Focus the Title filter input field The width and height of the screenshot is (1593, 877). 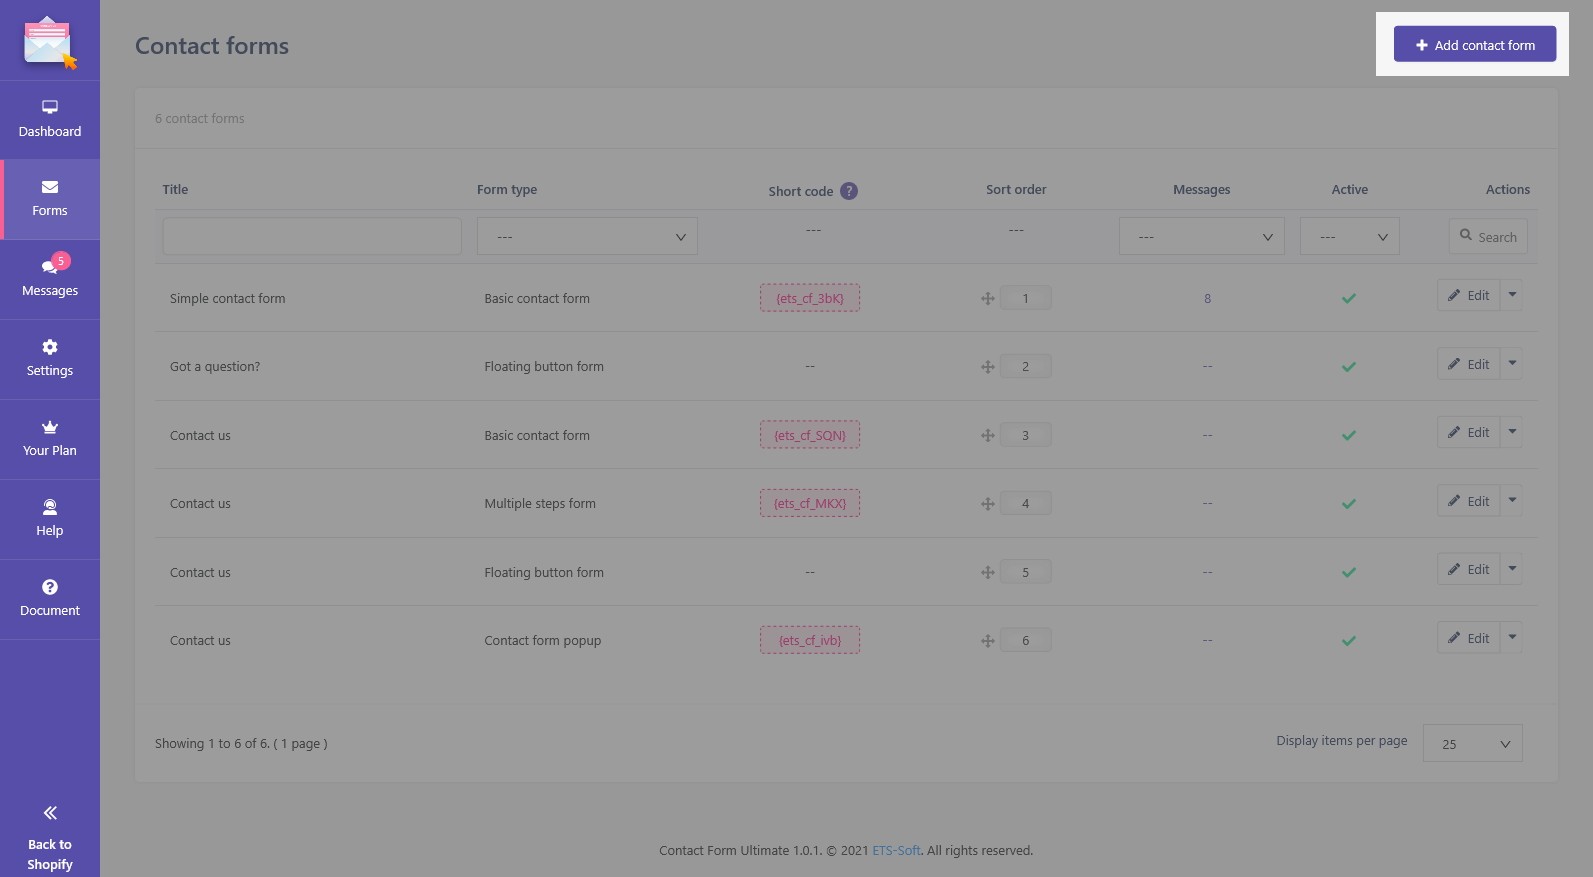312,236
